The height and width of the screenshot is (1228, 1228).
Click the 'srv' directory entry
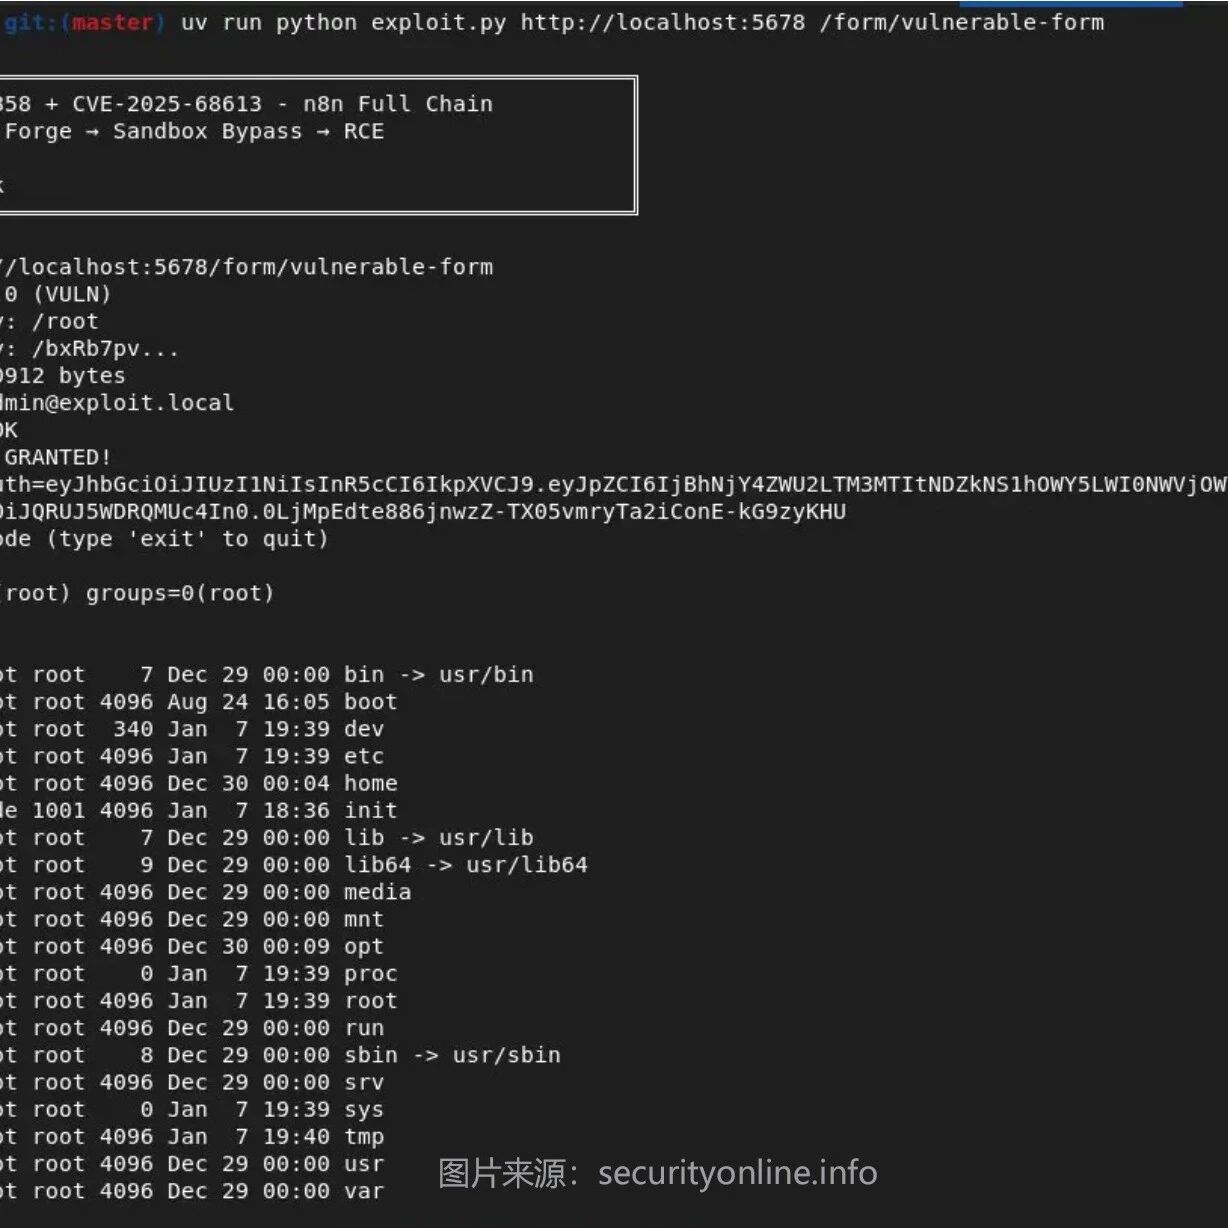pos(364,1082)
